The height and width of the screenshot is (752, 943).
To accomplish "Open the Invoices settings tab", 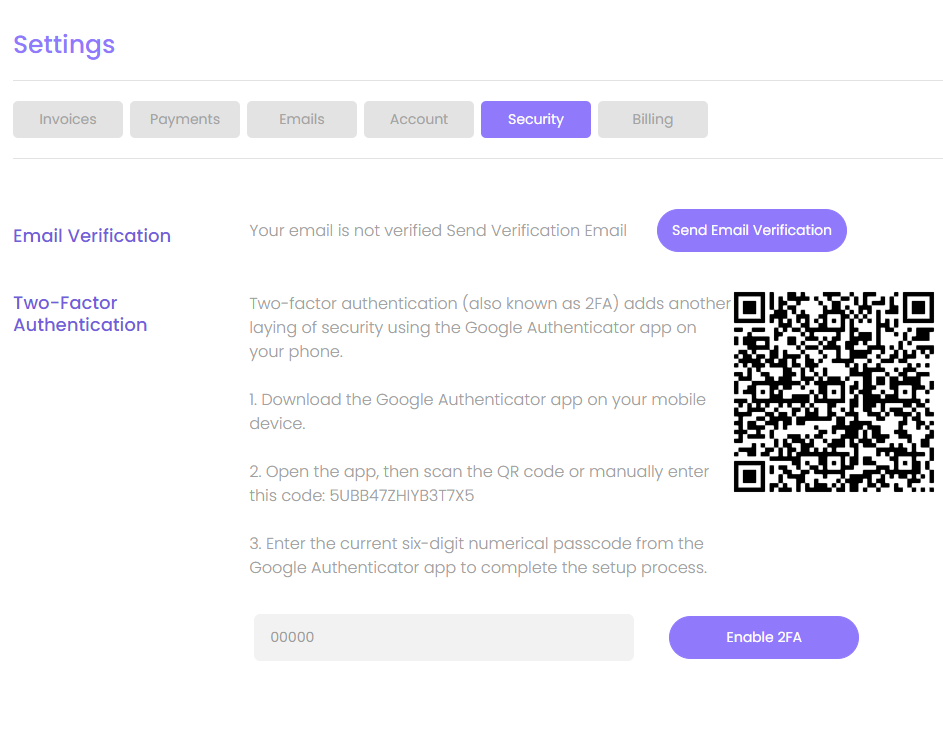I will (x=68, y=119).
